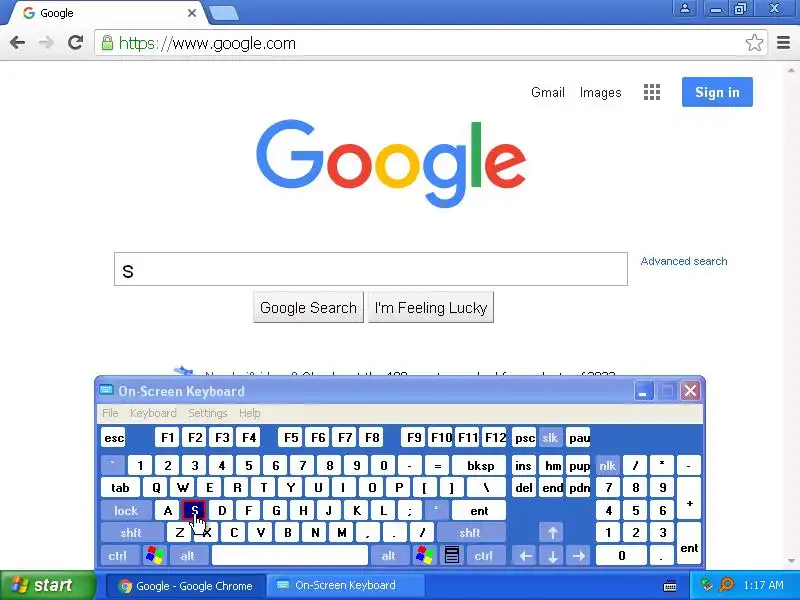Toggle the right shft key
Viewport: 800px width, 600px height.
(470, 533)
